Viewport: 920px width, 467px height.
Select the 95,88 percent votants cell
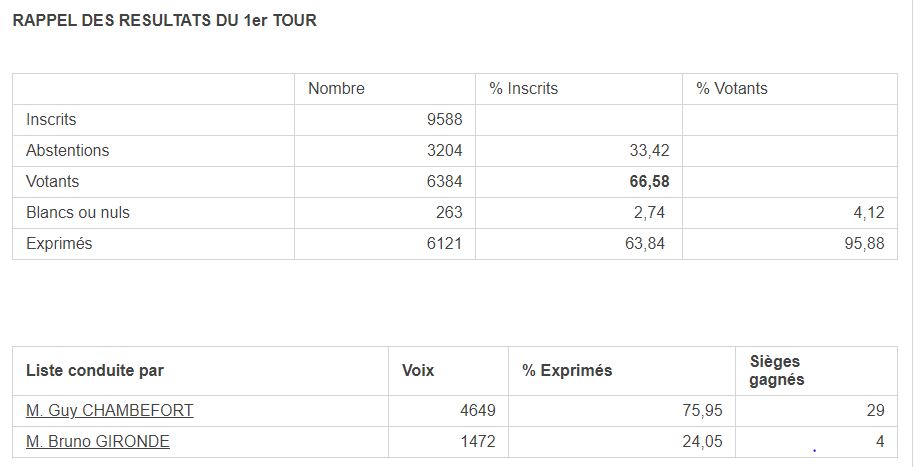click(x=865, y=243)
